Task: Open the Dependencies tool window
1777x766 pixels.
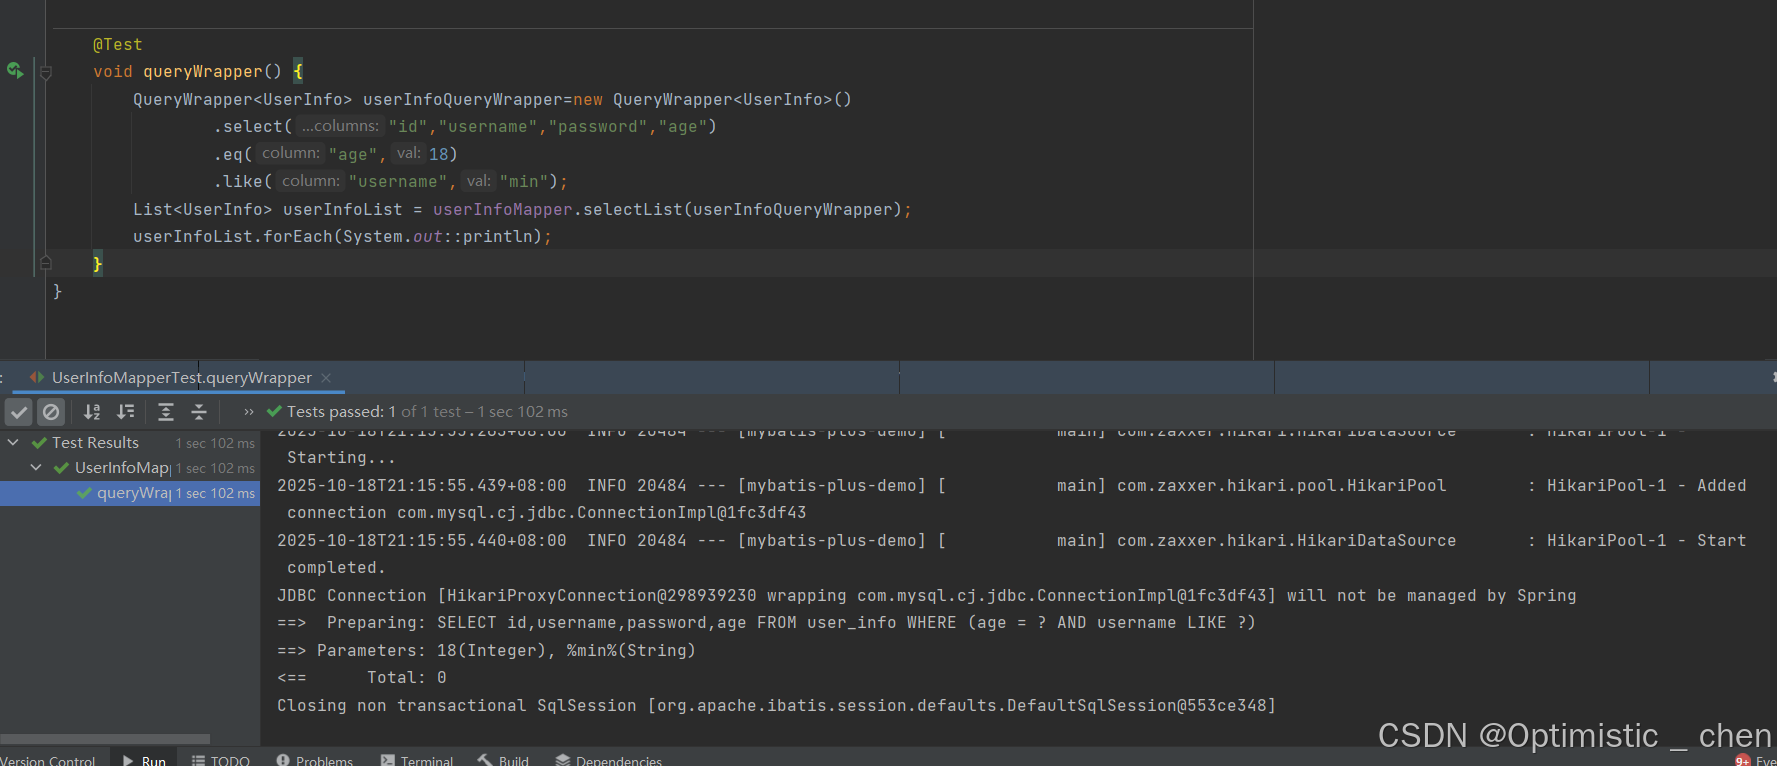Action: click(x=608, y=761)
